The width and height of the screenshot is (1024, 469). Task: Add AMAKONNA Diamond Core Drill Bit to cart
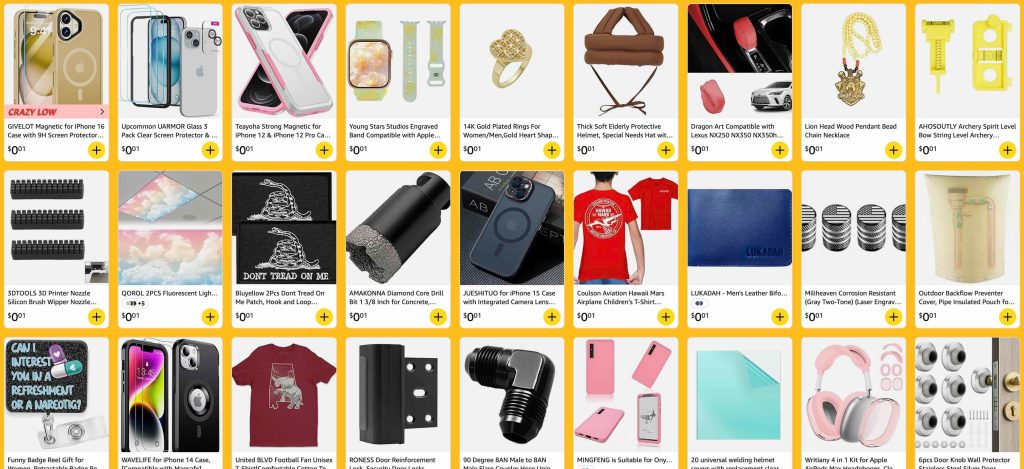(x=438, y=317)
